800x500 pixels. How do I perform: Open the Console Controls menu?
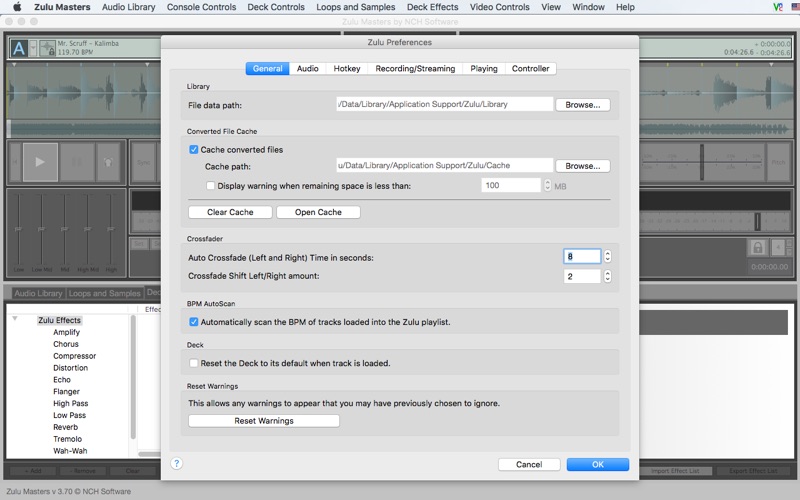point(202,7)
